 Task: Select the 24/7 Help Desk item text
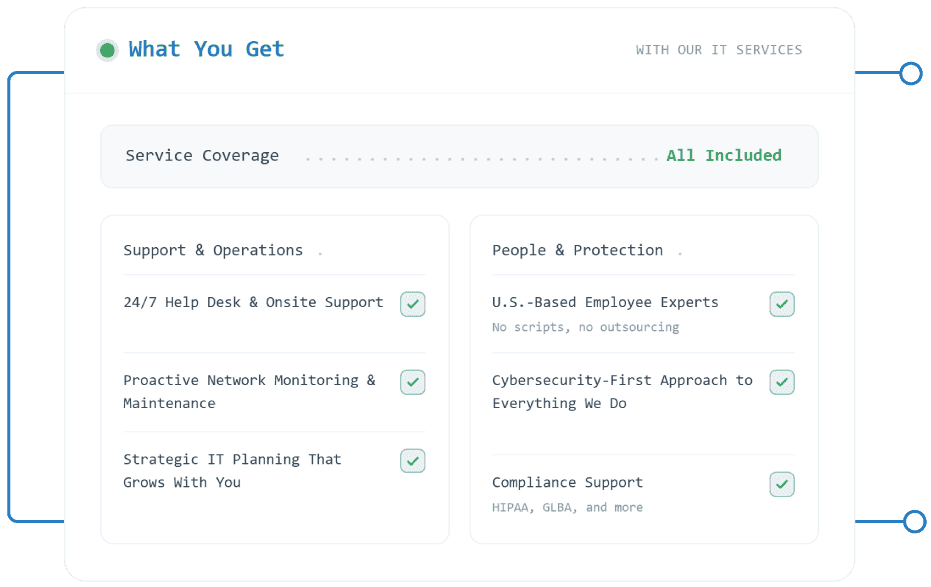254,302
